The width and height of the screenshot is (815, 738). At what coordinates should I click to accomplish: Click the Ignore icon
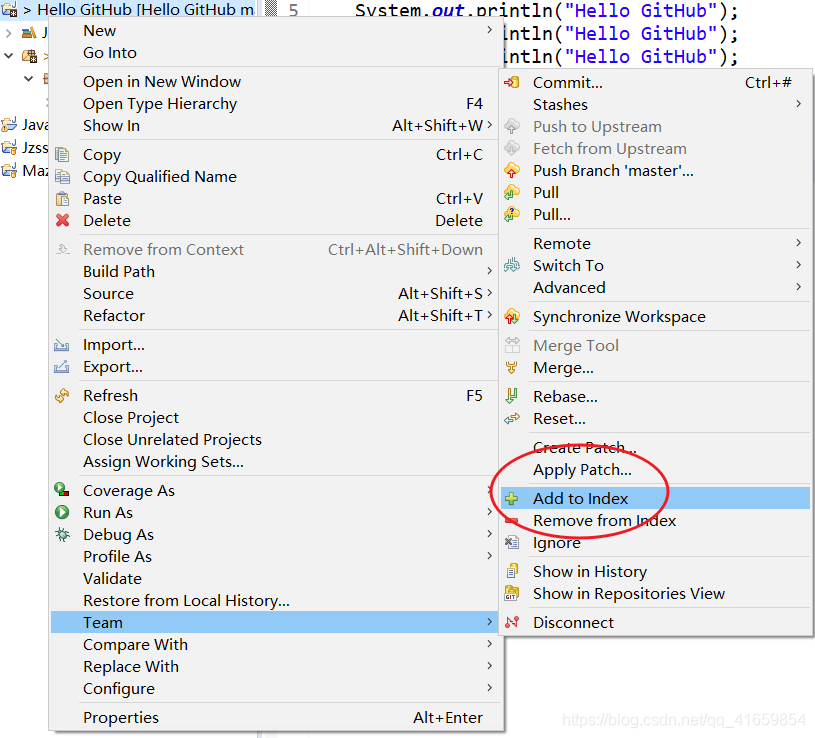[x=512, y=543]
